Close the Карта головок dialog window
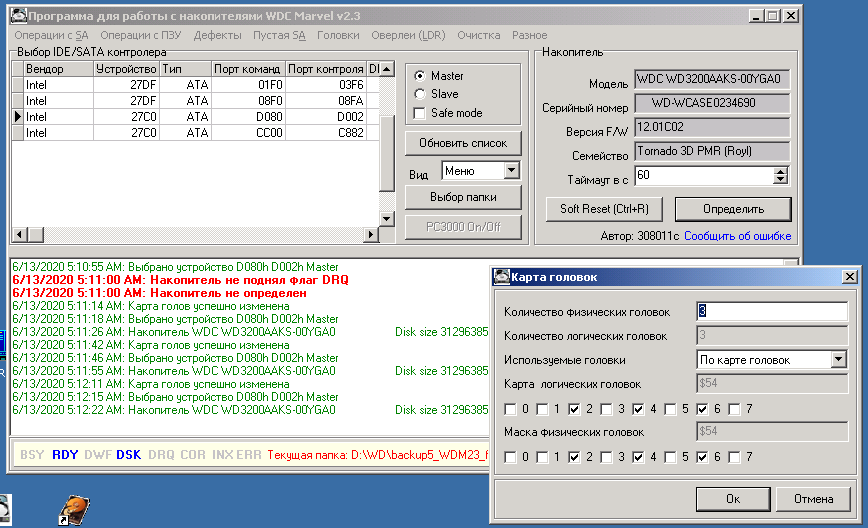This screenshot has width=868, height=528. (x=848, y=277)
